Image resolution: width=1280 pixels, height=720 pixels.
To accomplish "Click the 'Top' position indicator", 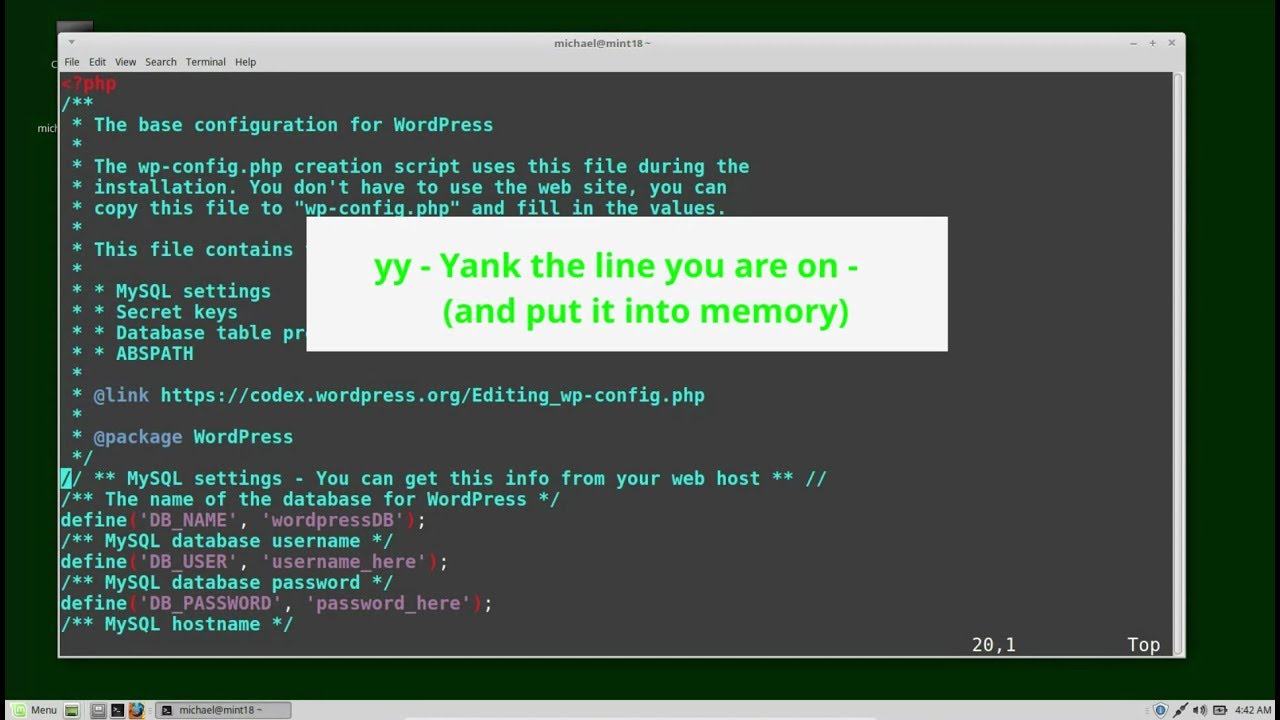I will tap(1143, 645).
